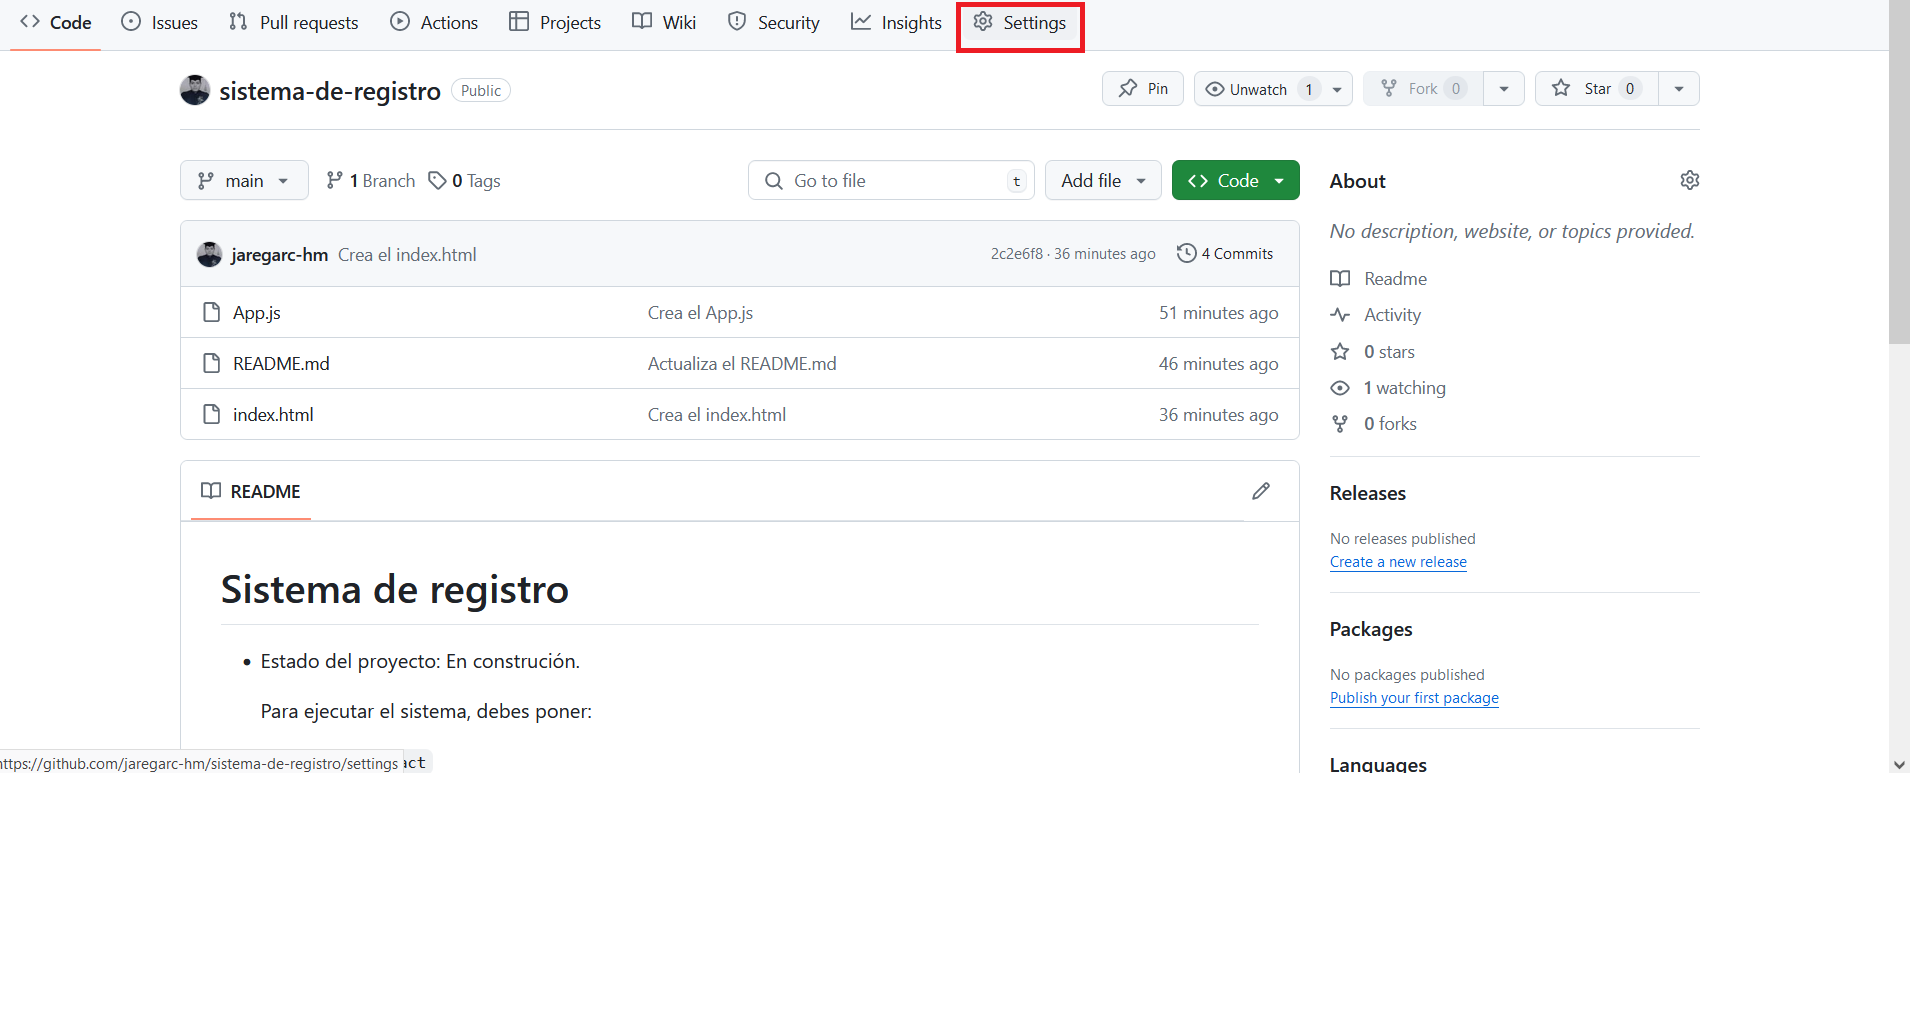Open commit message in the index.html row

717,415
